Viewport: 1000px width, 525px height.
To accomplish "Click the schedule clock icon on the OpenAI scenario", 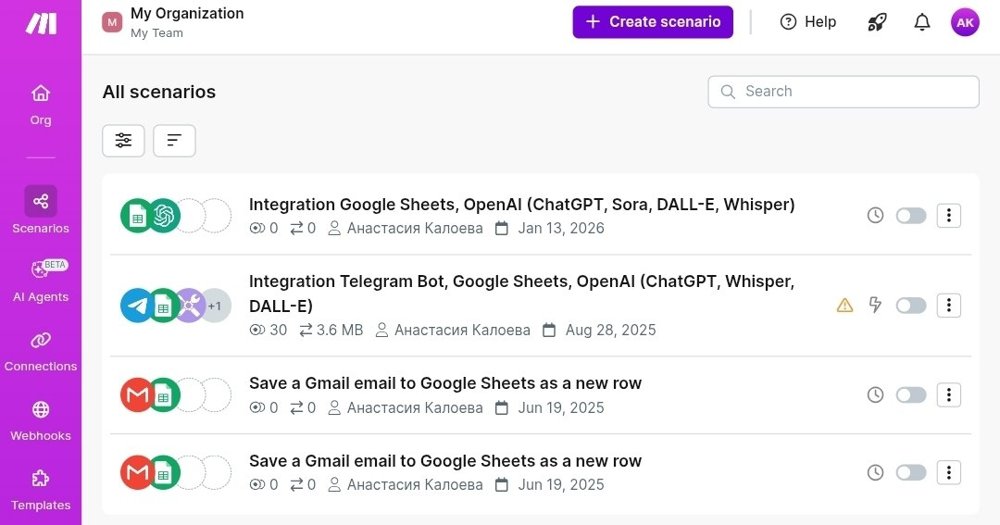I will coord(875,215).
